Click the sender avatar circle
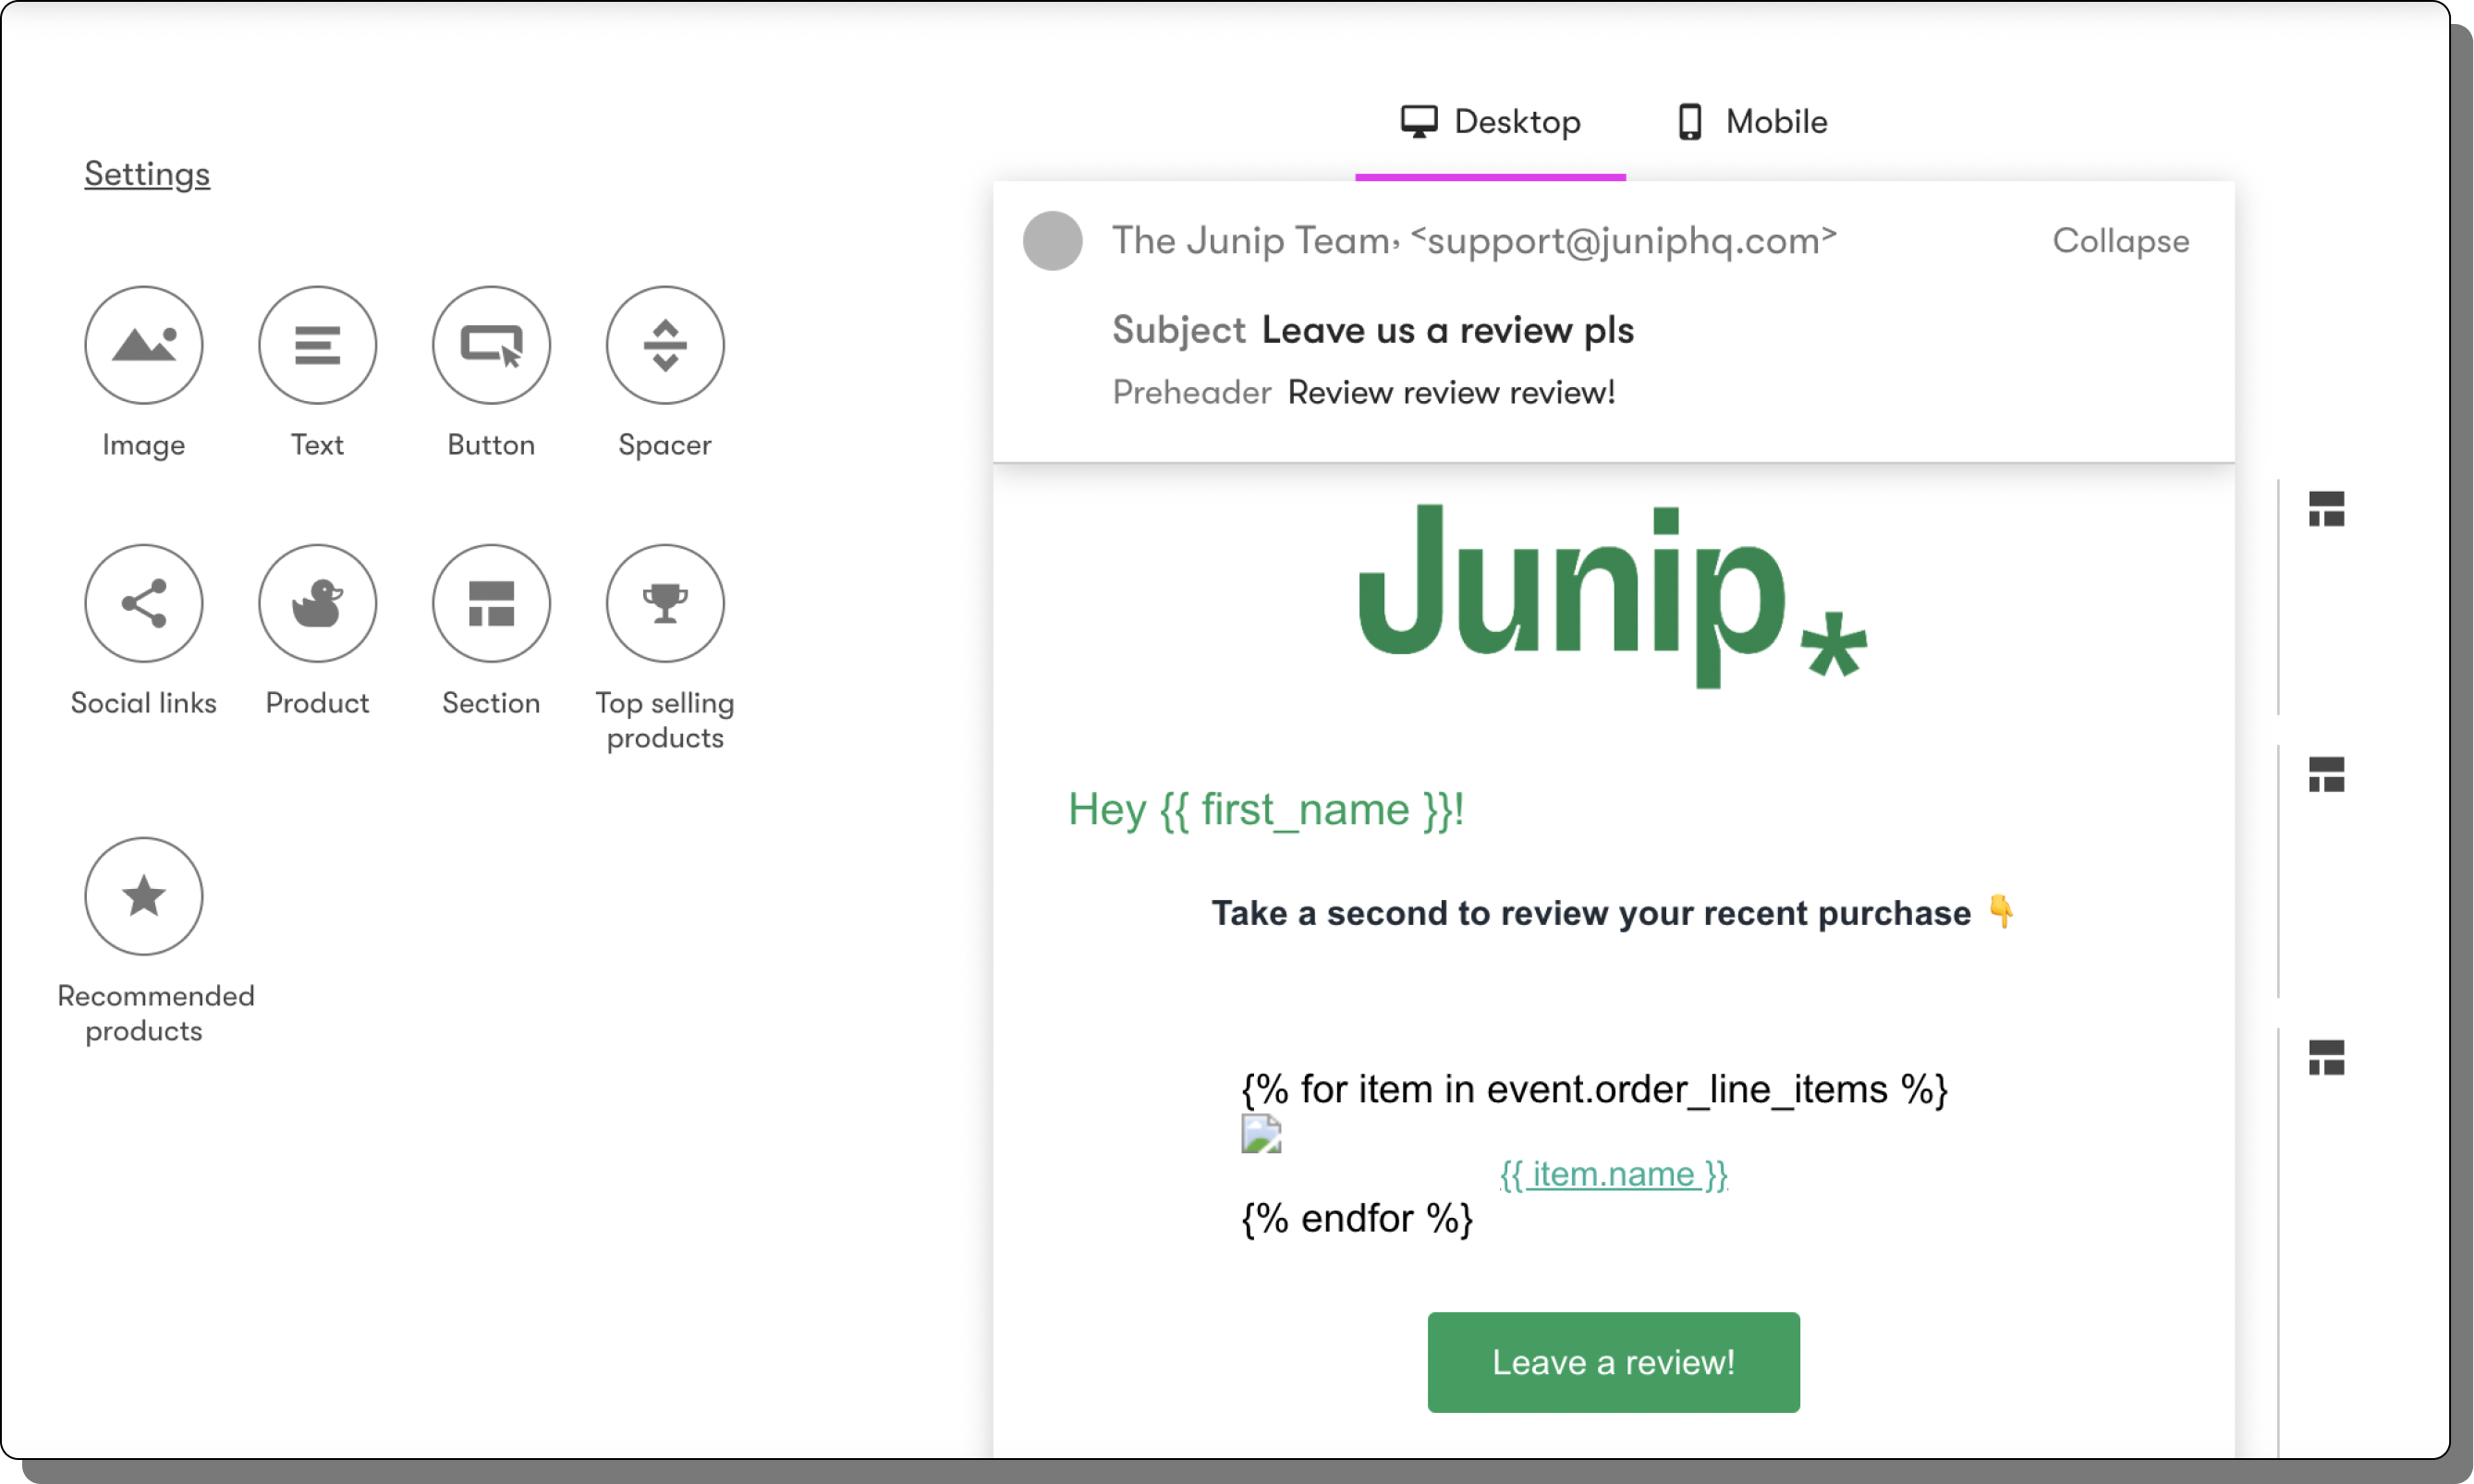The image size is (2474, 1484). pos(1052,240)
